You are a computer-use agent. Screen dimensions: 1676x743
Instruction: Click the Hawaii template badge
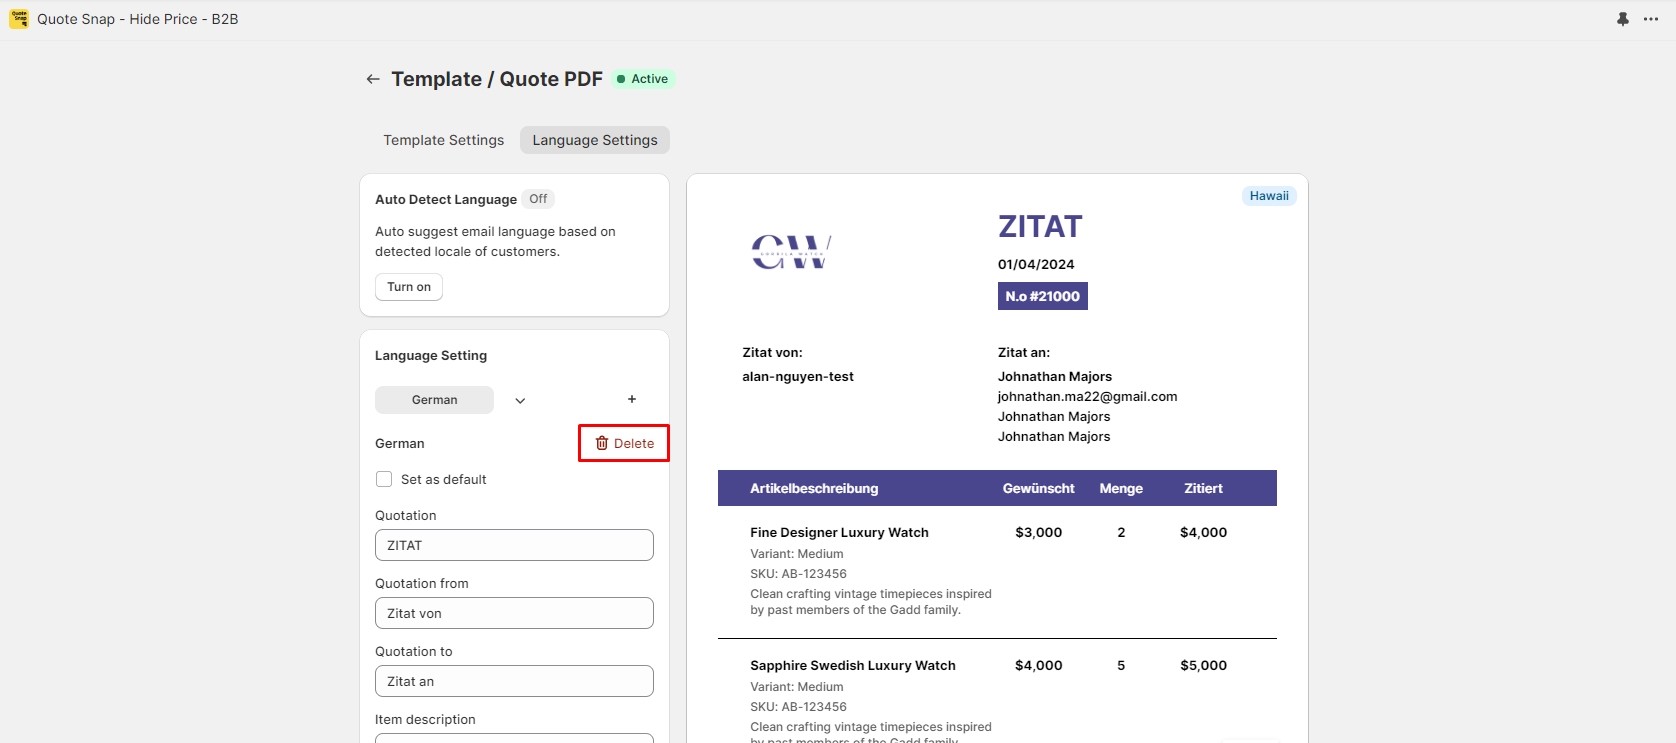[1268, 196]
